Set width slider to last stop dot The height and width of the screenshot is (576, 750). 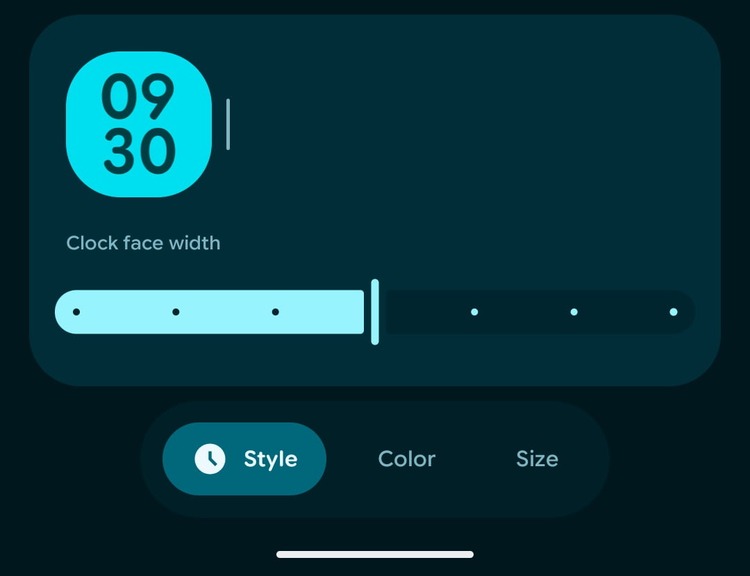(673, 312)
